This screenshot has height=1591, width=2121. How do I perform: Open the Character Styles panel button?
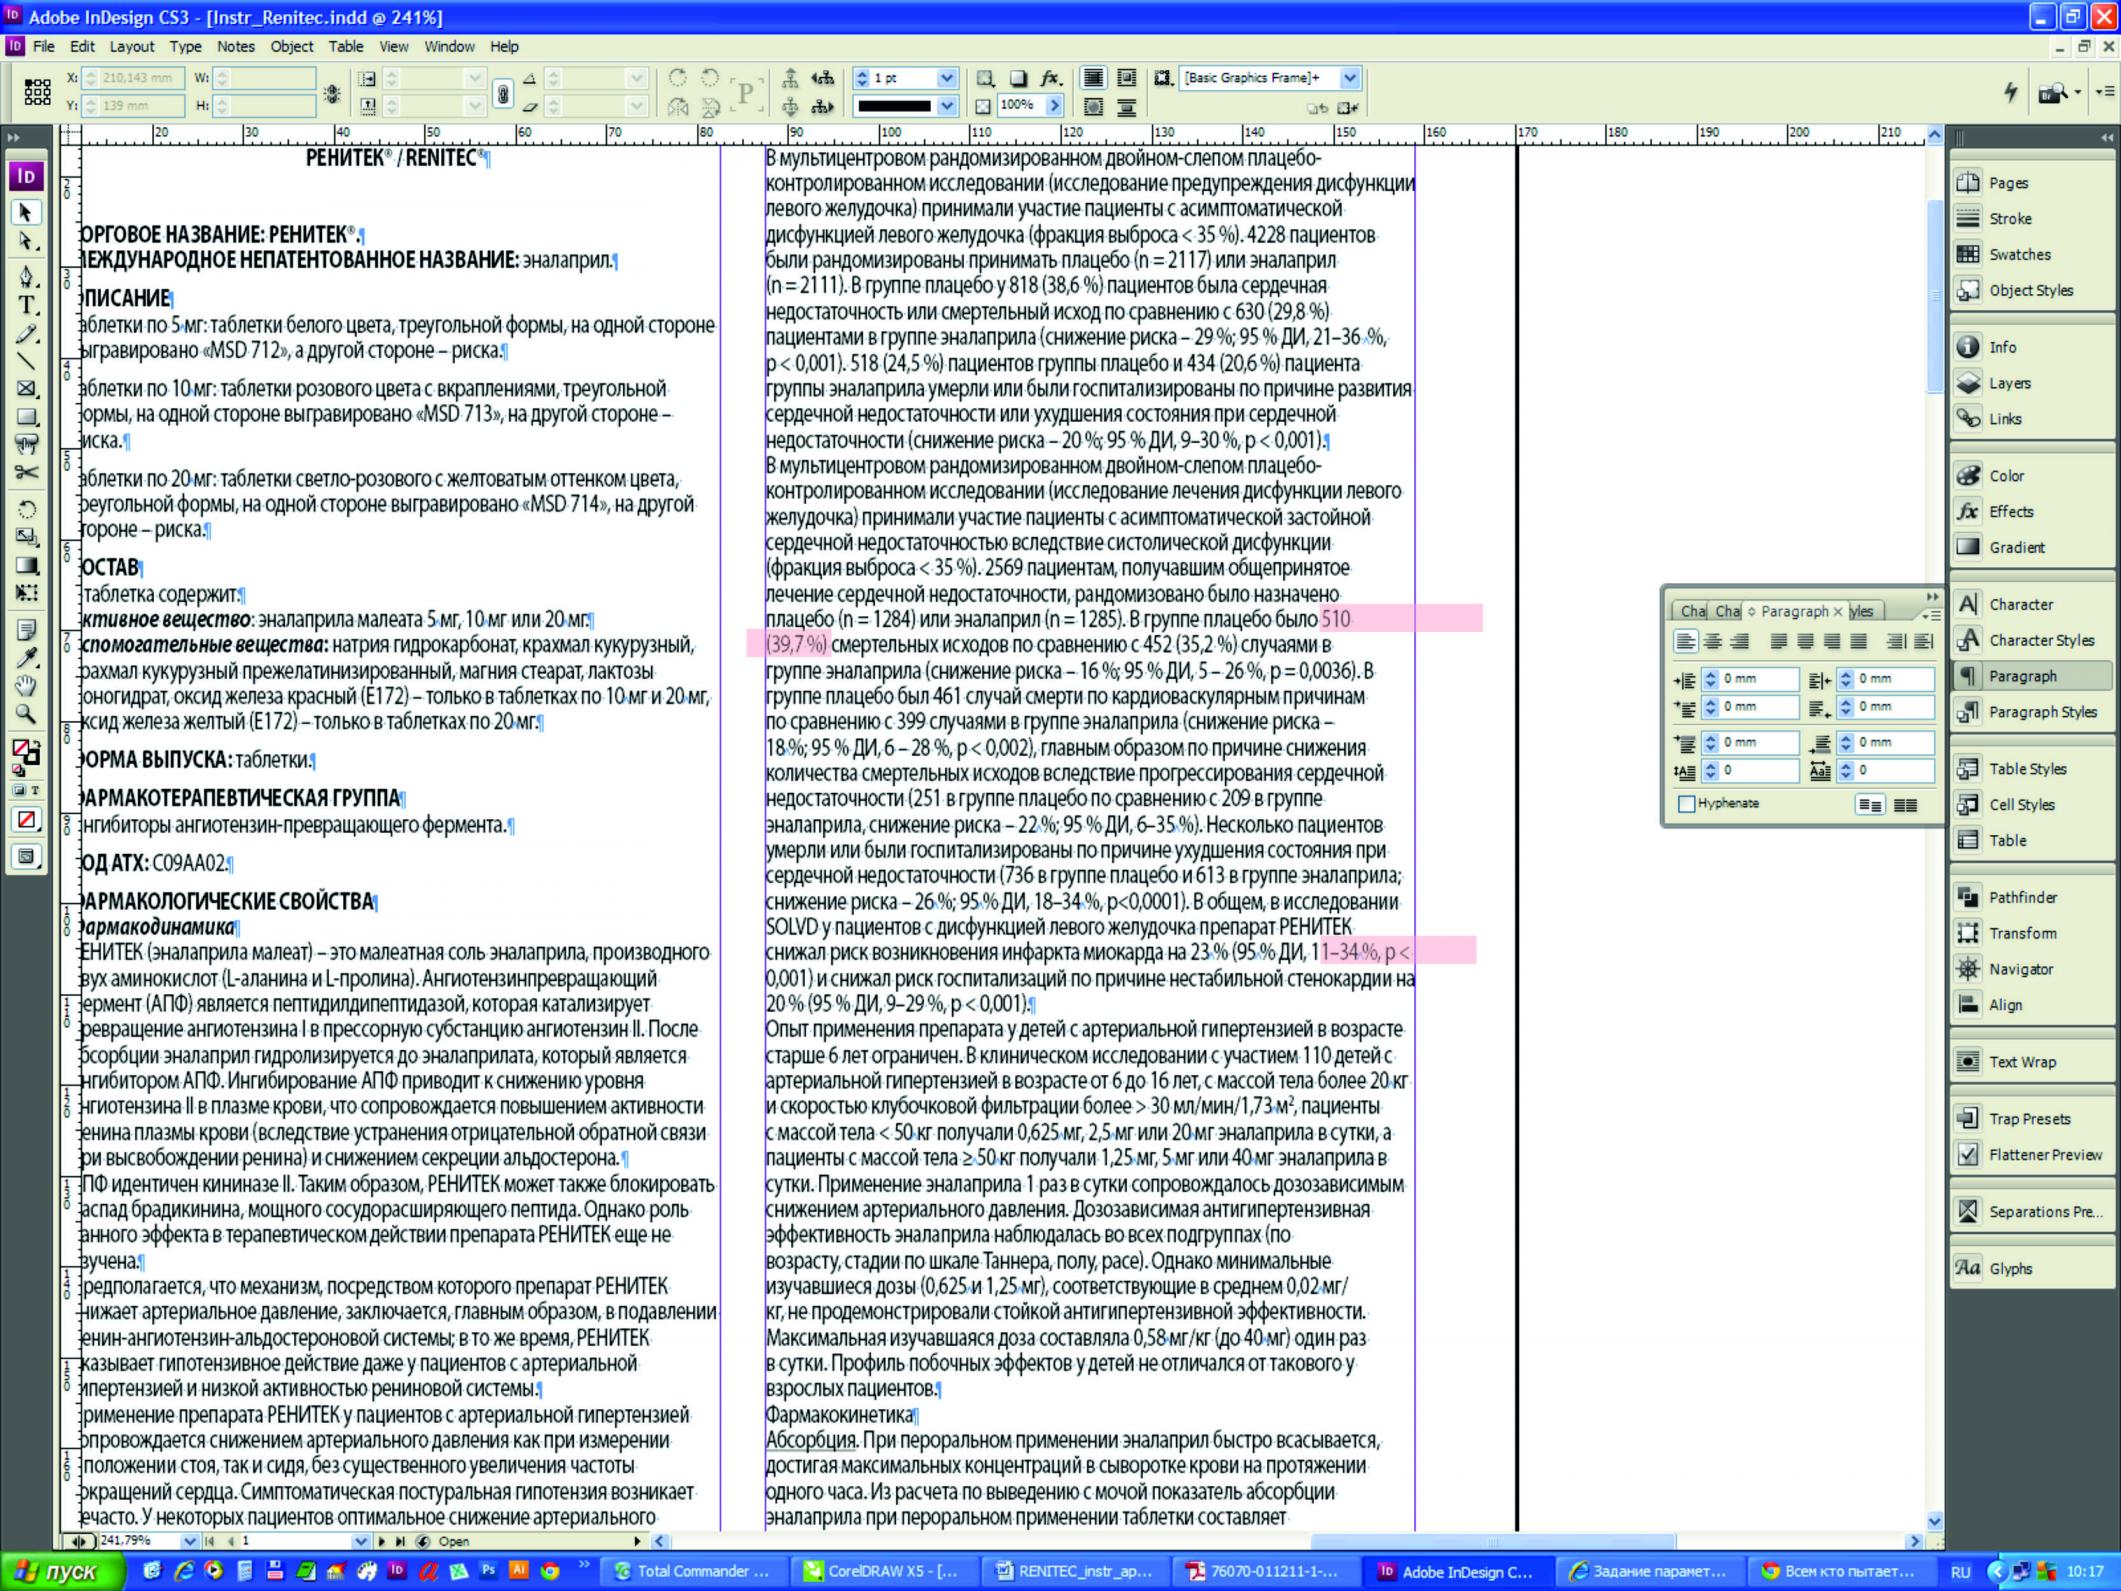tap(2030, 640)
